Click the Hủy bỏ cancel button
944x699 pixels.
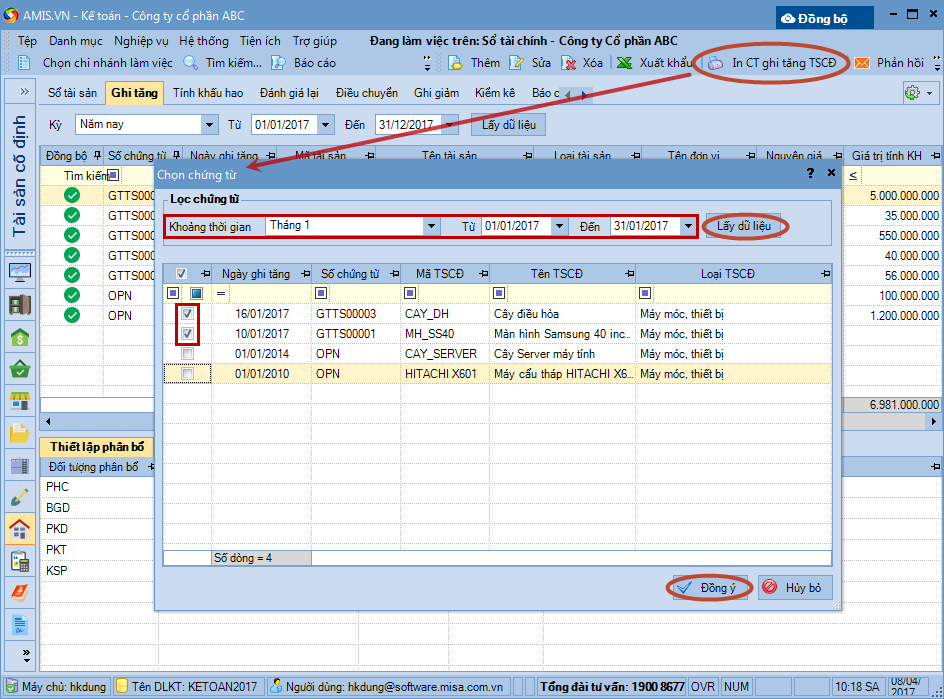(794, 588)
